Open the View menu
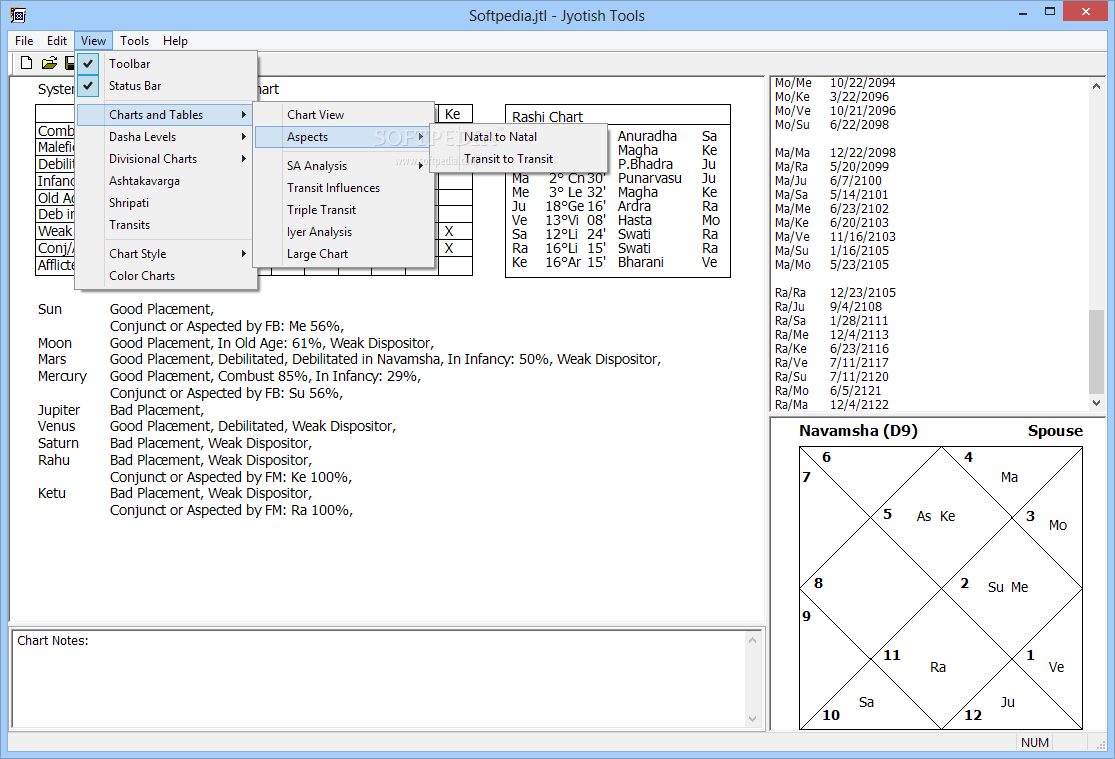The image size is (1115, 759). (x=93, y=41)
